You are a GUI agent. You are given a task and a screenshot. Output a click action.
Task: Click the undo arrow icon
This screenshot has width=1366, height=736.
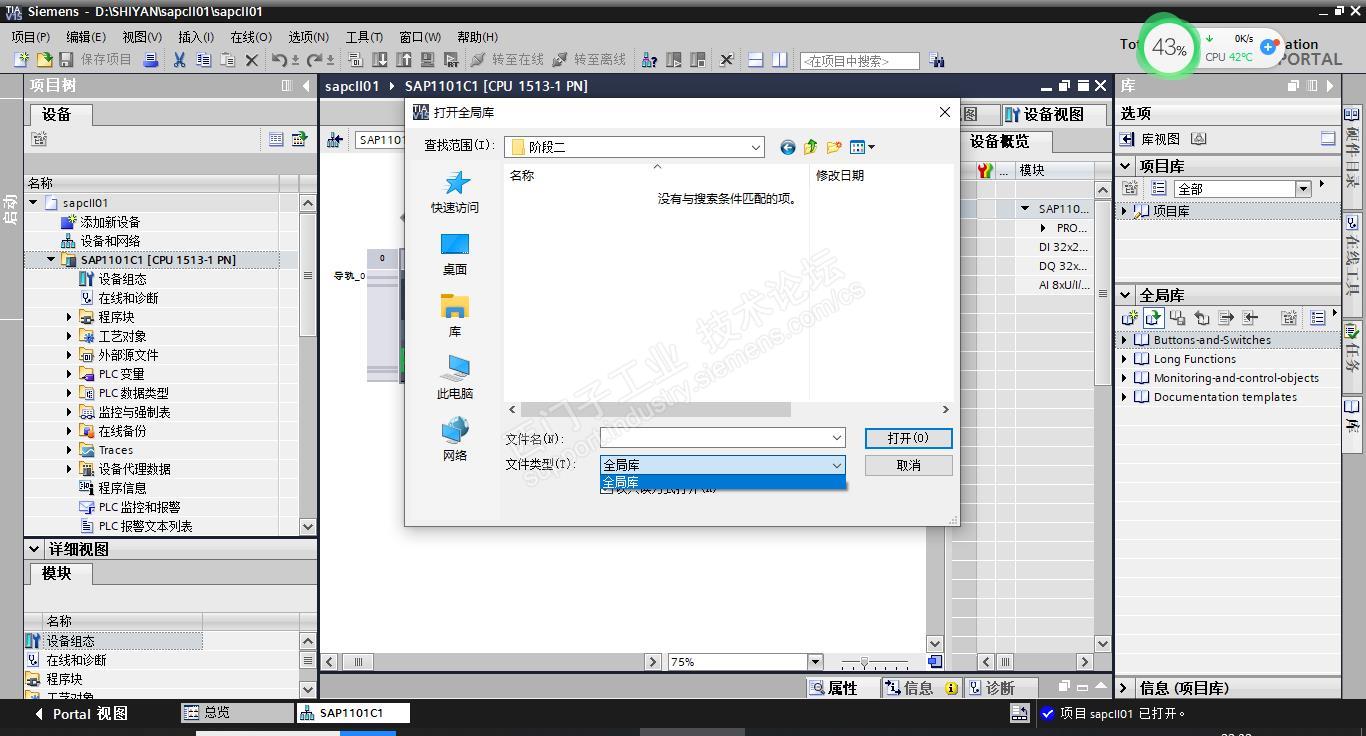279,60
